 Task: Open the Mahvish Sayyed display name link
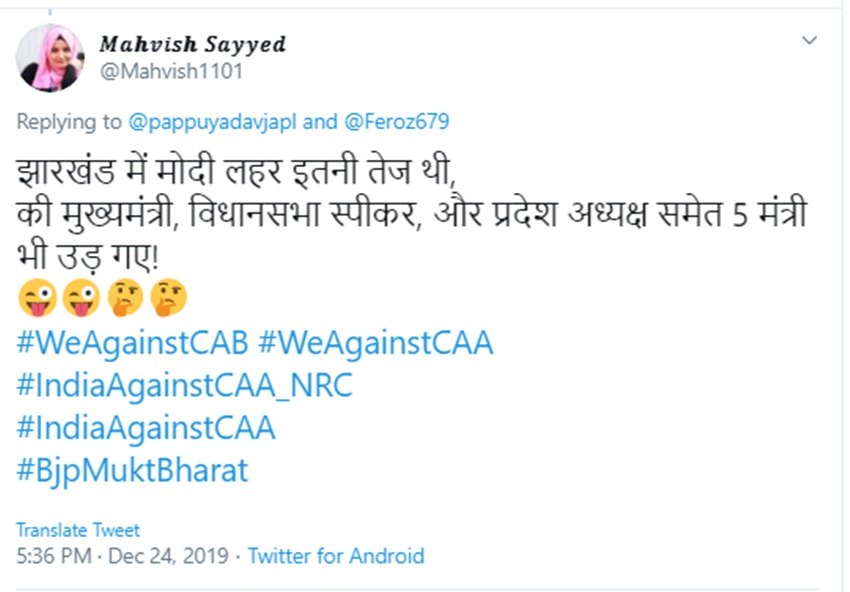pyautogui.click(x=192, y=44)
